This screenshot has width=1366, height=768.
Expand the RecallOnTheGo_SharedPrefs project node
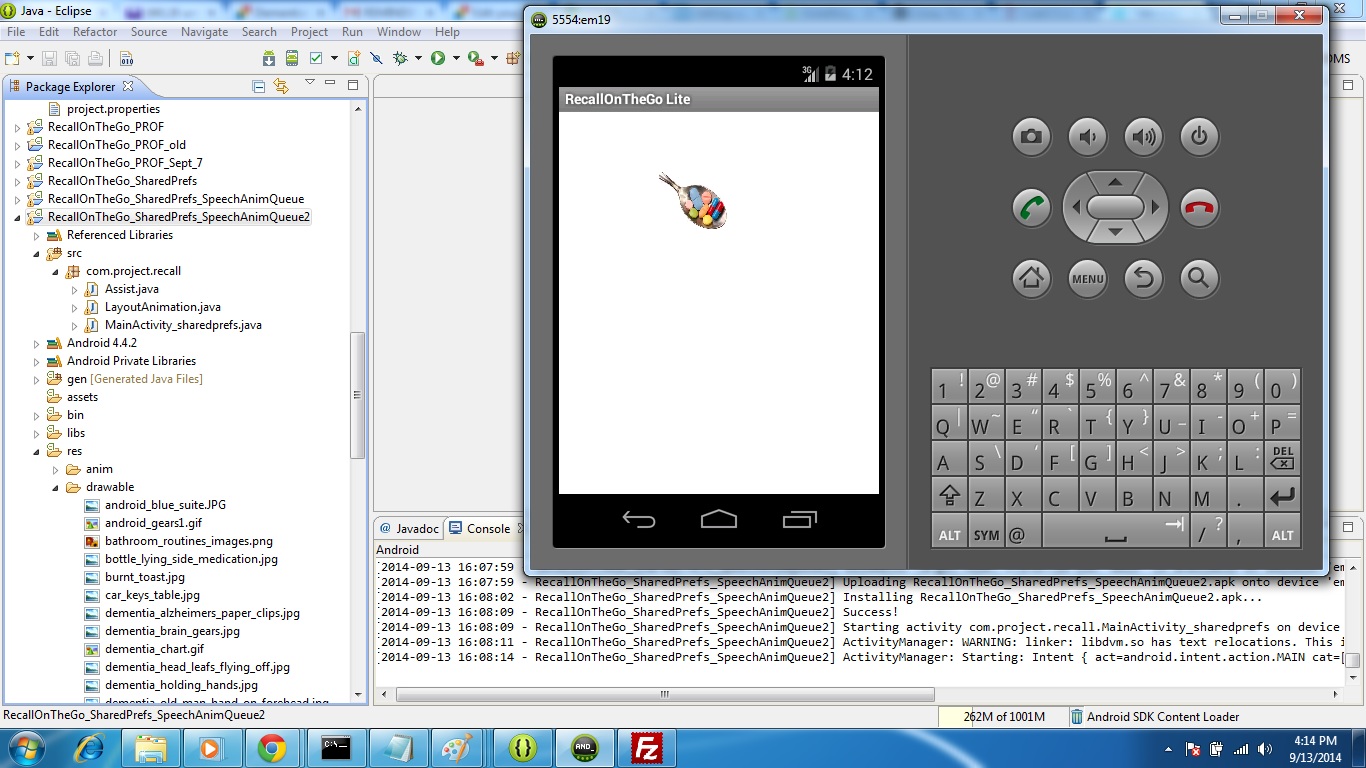17,181
